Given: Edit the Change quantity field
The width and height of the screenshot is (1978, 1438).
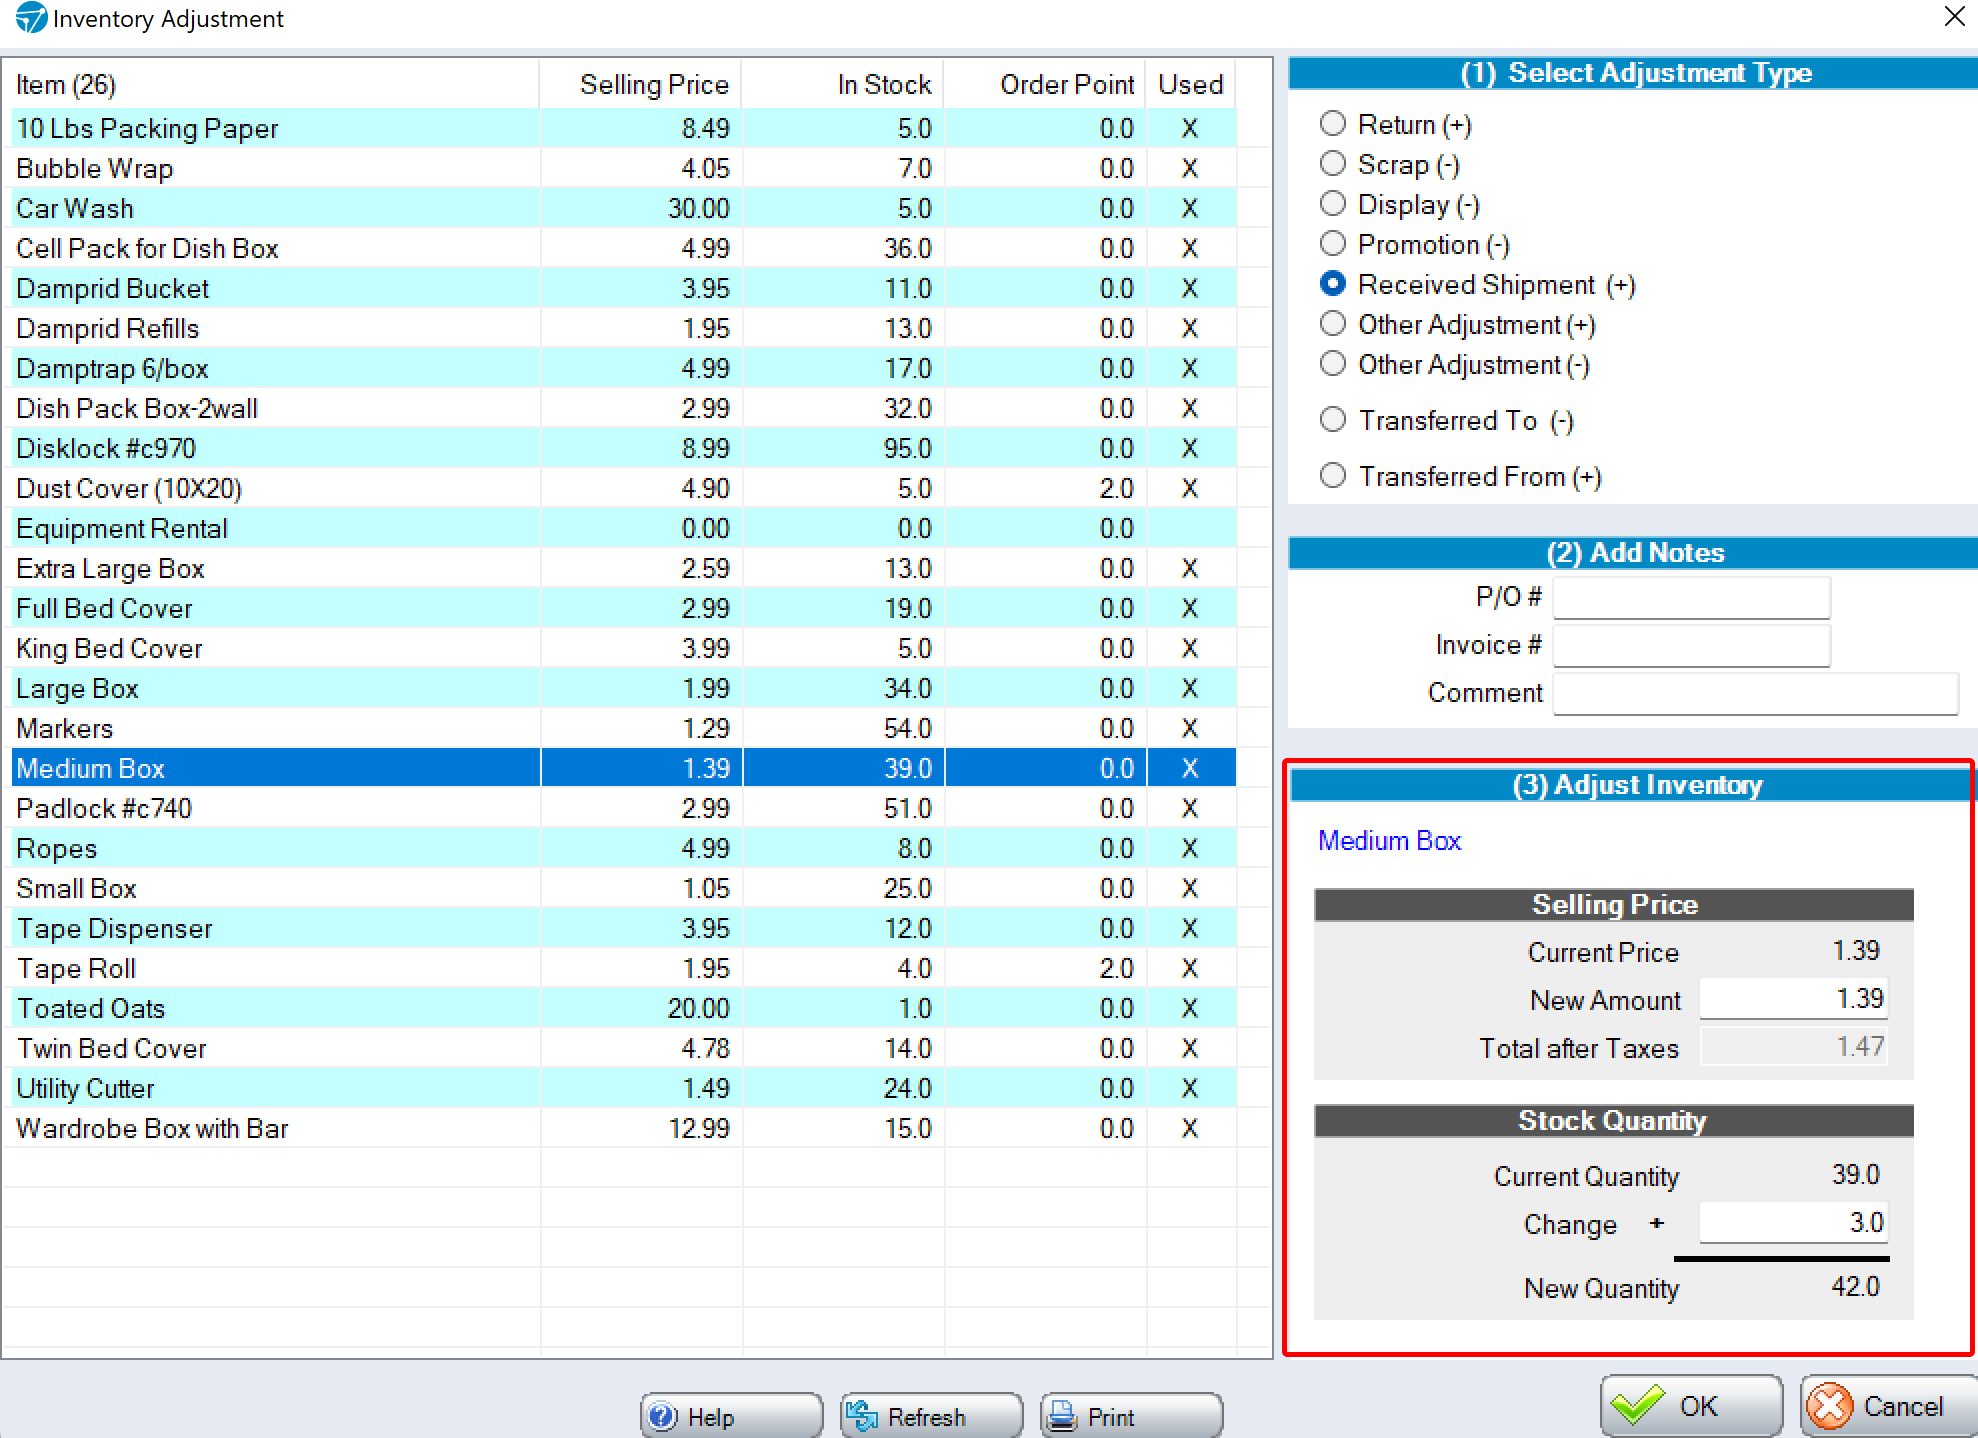Looking at the screenshot, I should click(1794, 1223).
